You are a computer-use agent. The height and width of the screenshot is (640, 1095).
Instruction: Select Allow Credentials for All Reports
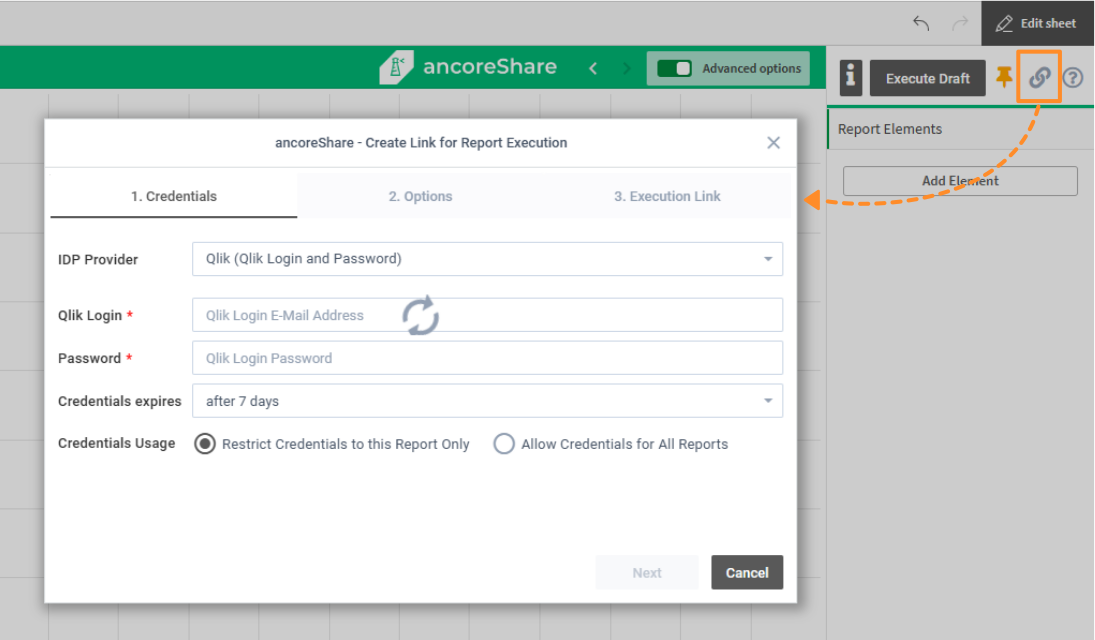pos(504,444)
